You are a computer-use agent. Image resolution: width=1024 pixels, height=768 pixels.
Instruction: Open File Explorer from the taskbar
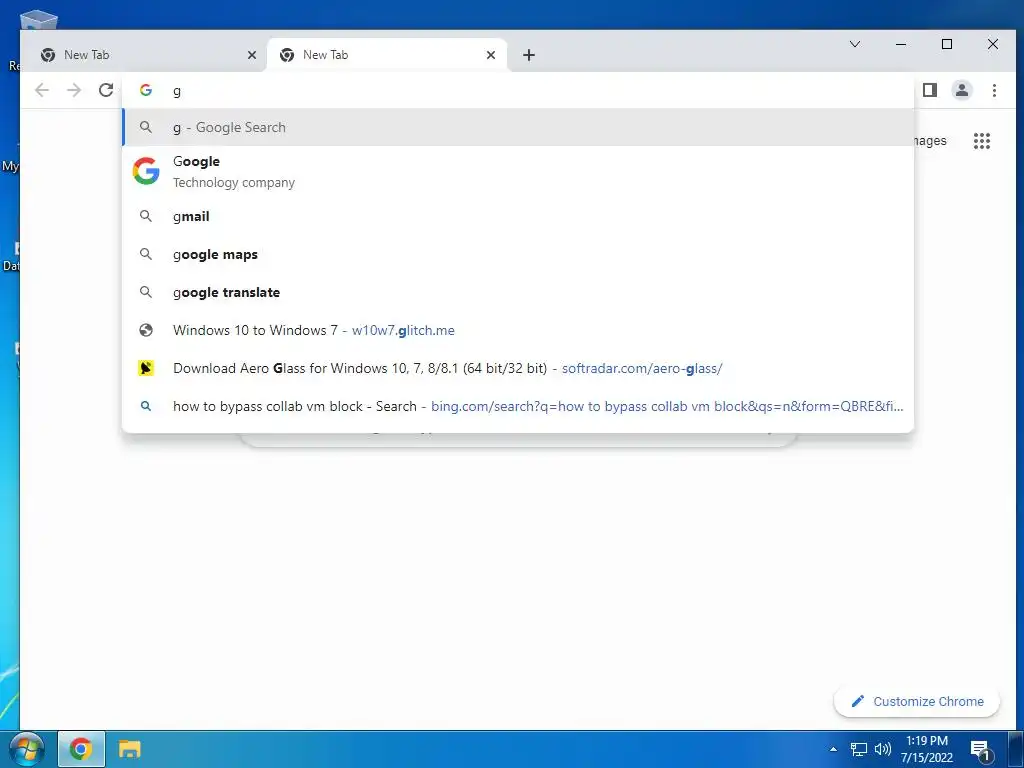pos(129,748)
